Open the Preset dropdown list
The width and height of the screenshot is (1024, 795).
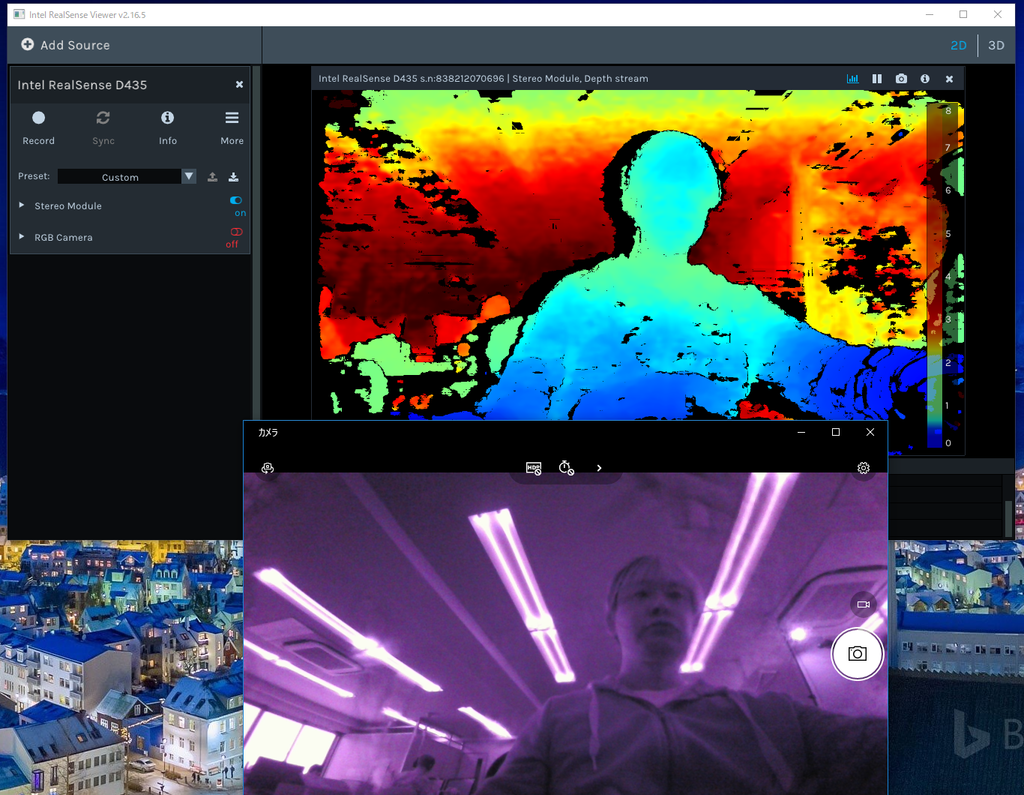pos(188,176)
